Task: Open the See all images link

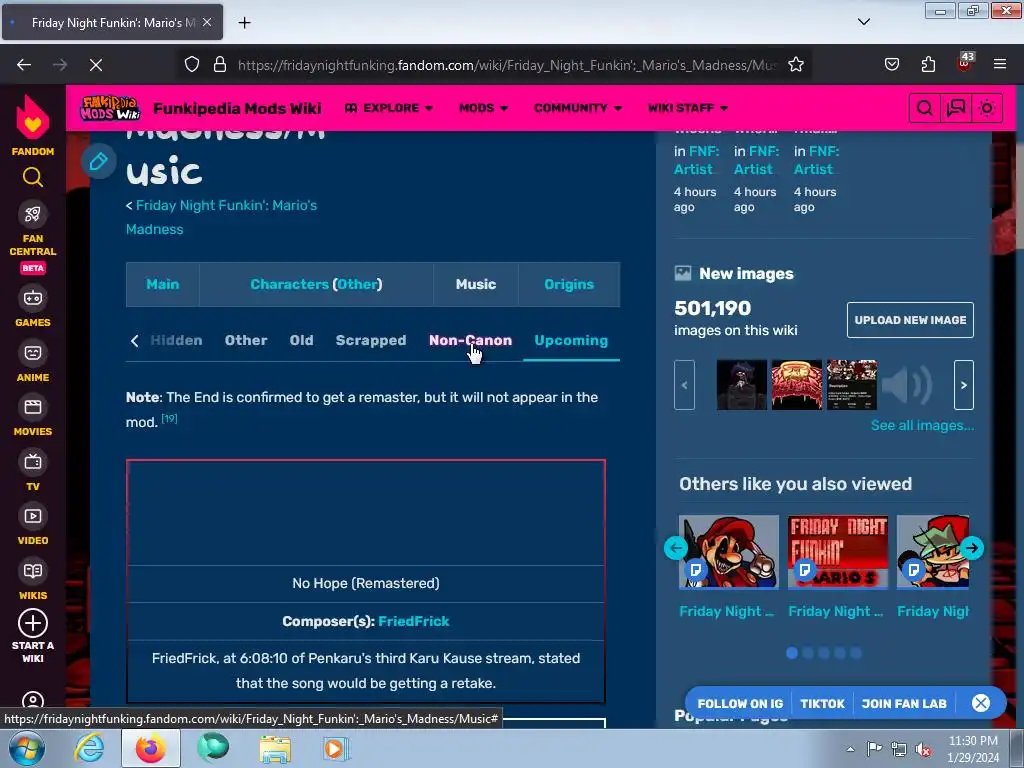Action: pos(922,425)
